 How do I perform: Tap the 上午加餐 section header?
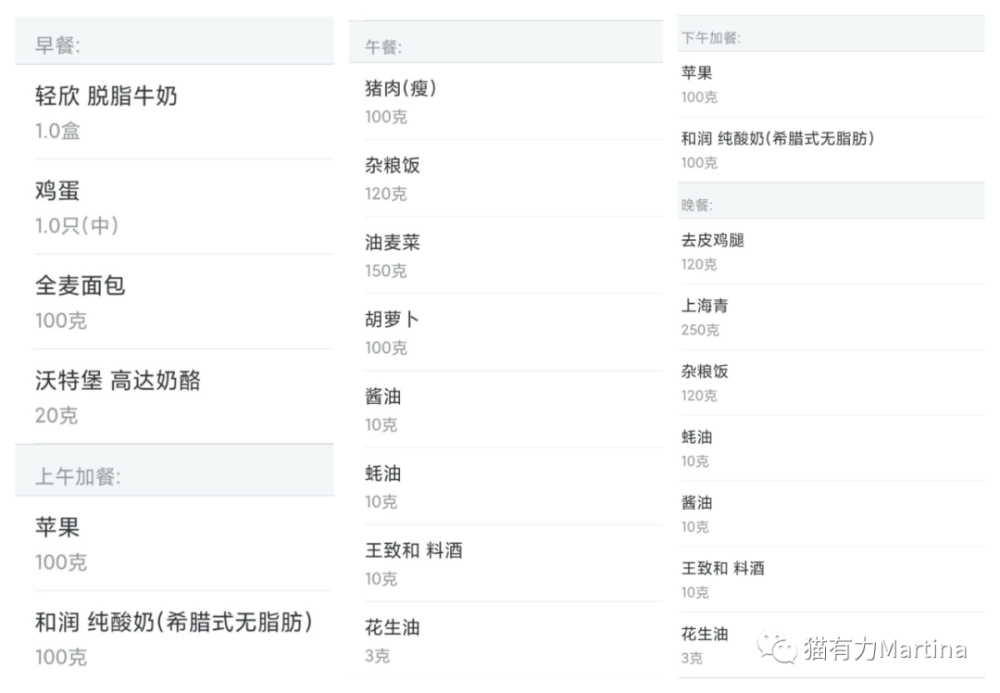(x=174, y=472)
